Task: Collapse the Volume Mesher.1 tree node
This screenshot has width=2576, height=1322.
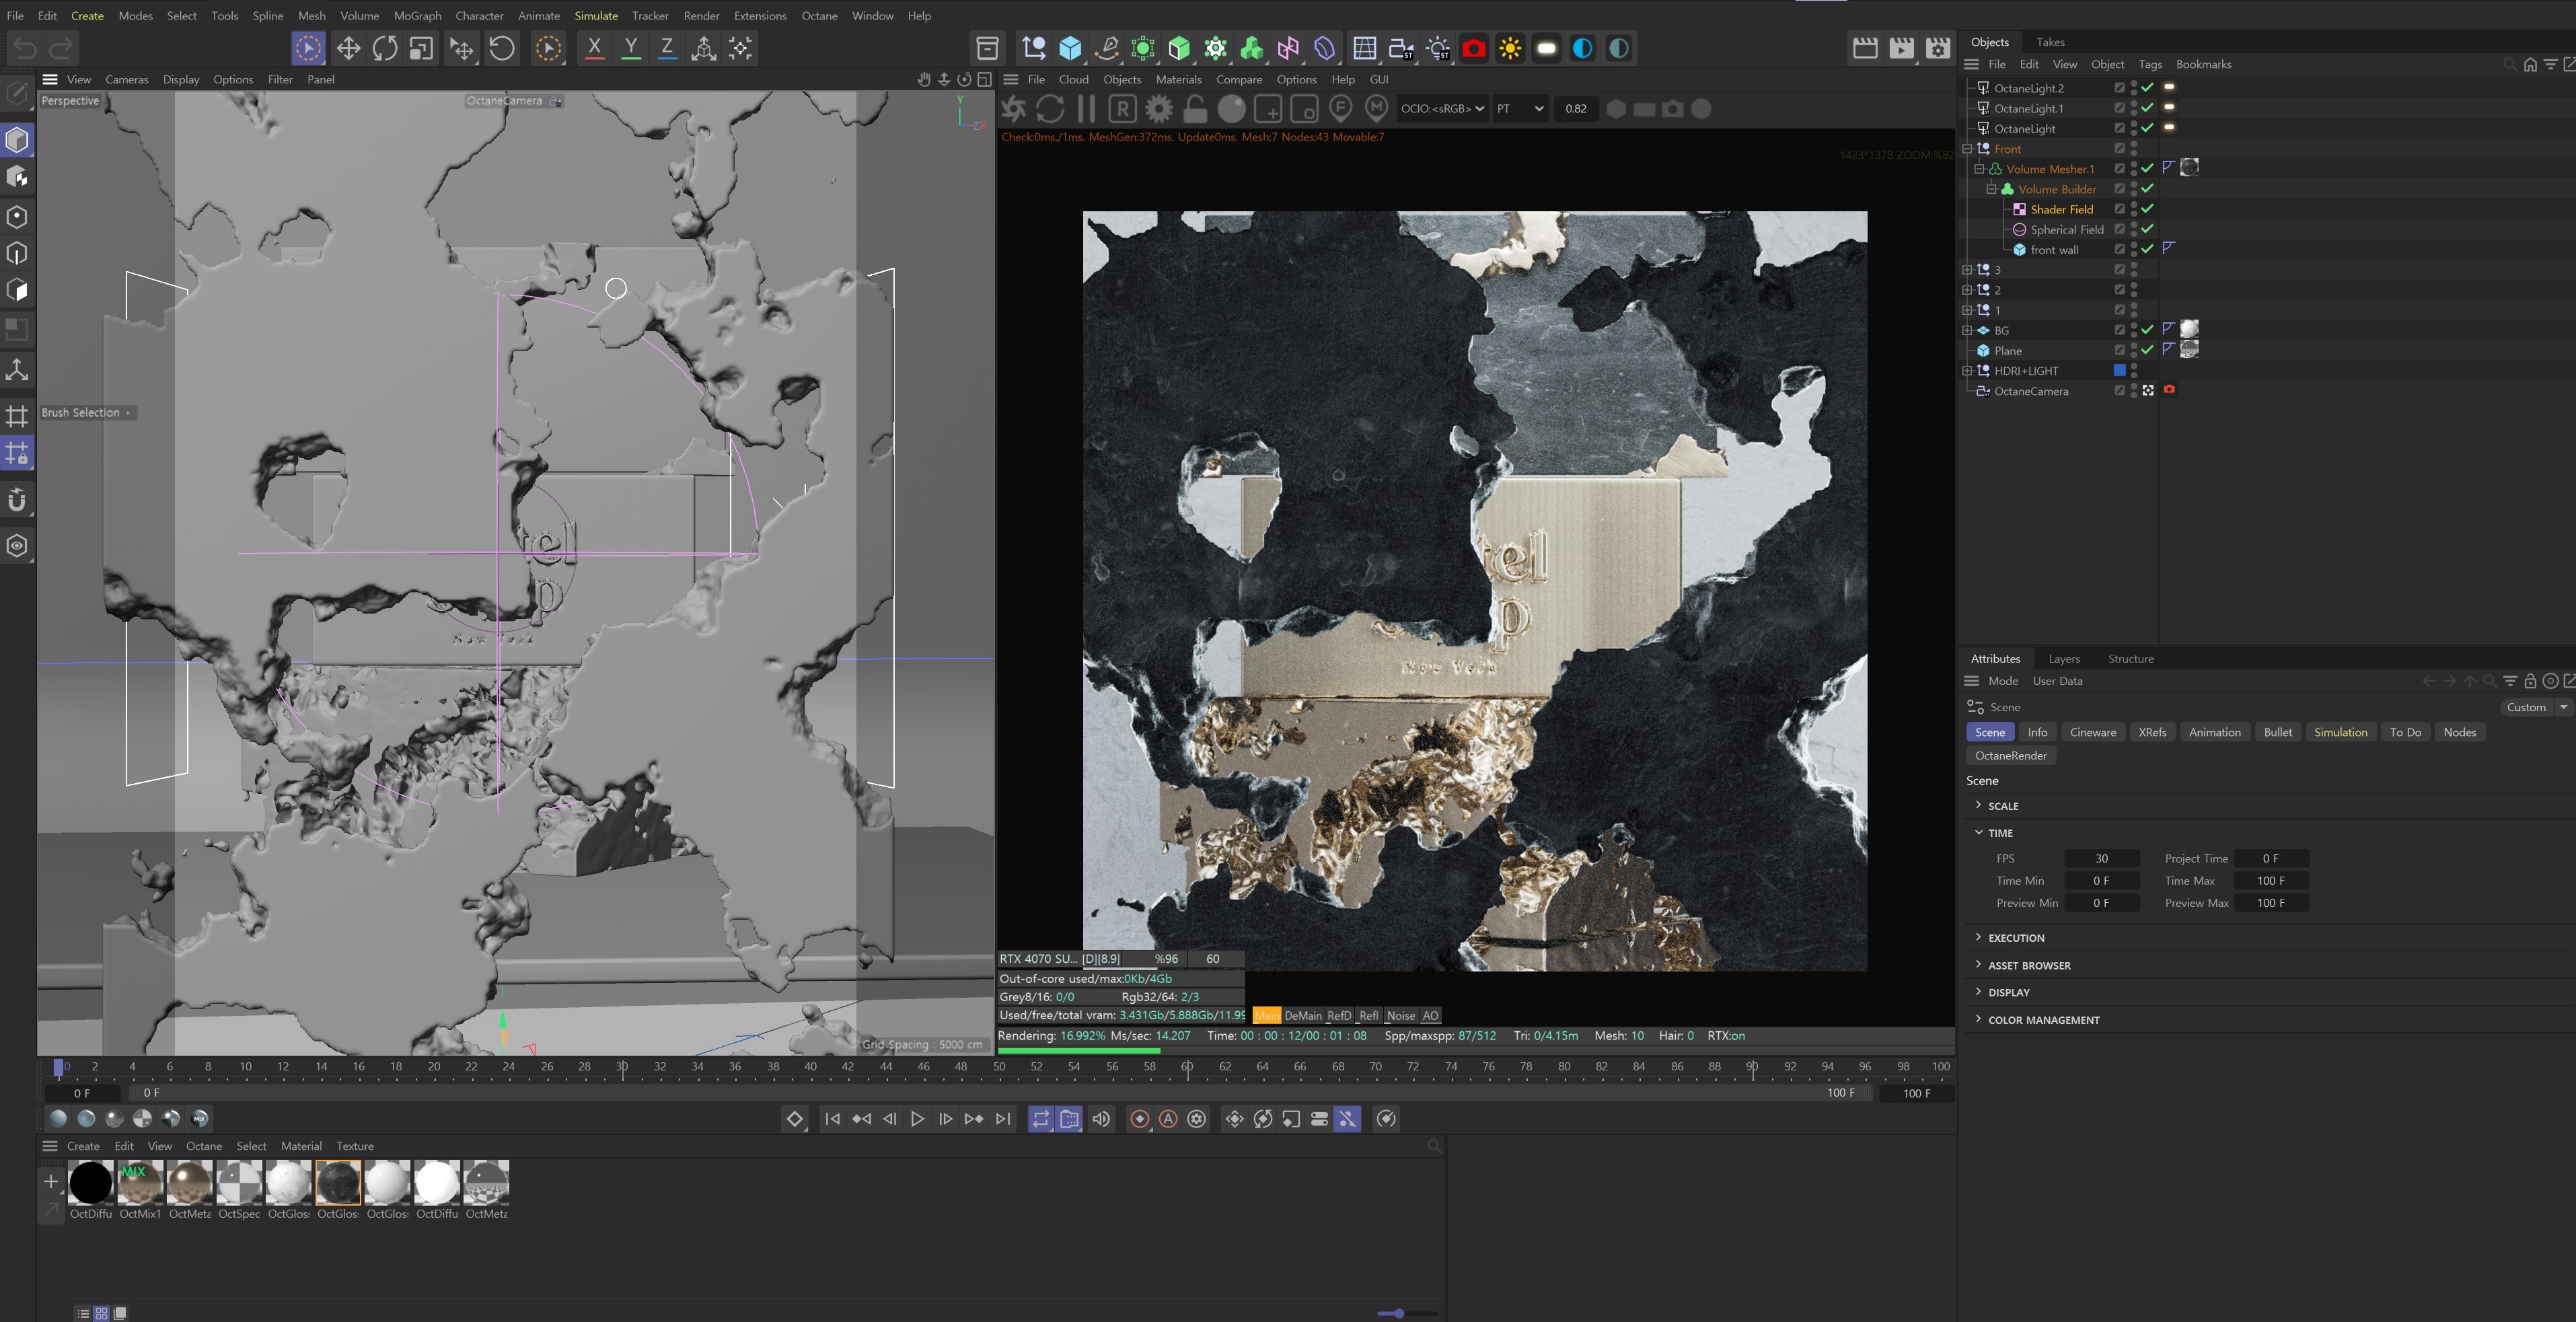Action: click(x=1978, y=169)
